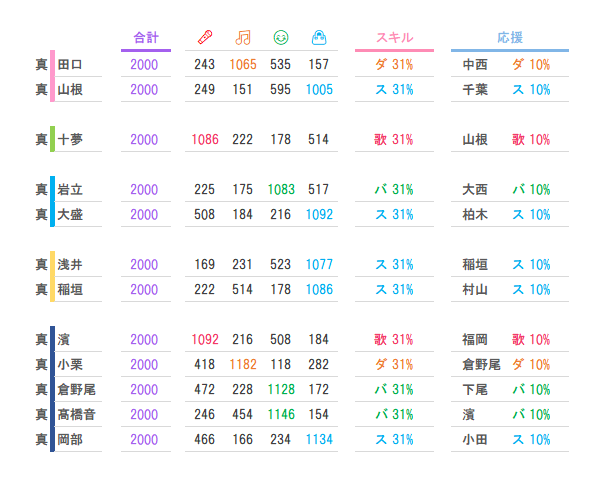Viewport: 601px width, 477px height.
Task: Click the orange 1182 value in 小栗 row
Action: (243, 364)
